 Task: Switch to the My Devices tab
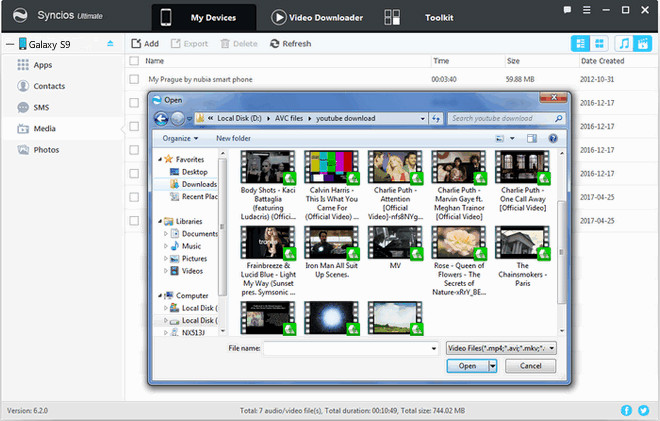coord(204,17)
